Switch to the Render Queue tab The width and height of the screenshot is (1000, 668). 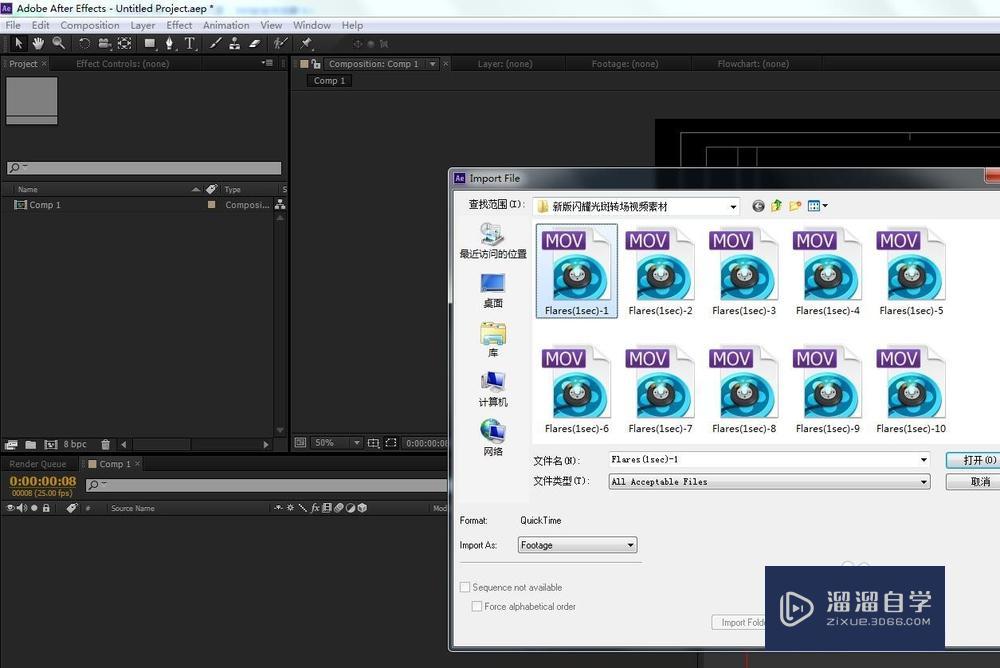pyautogui.click(x=38, y=464)
